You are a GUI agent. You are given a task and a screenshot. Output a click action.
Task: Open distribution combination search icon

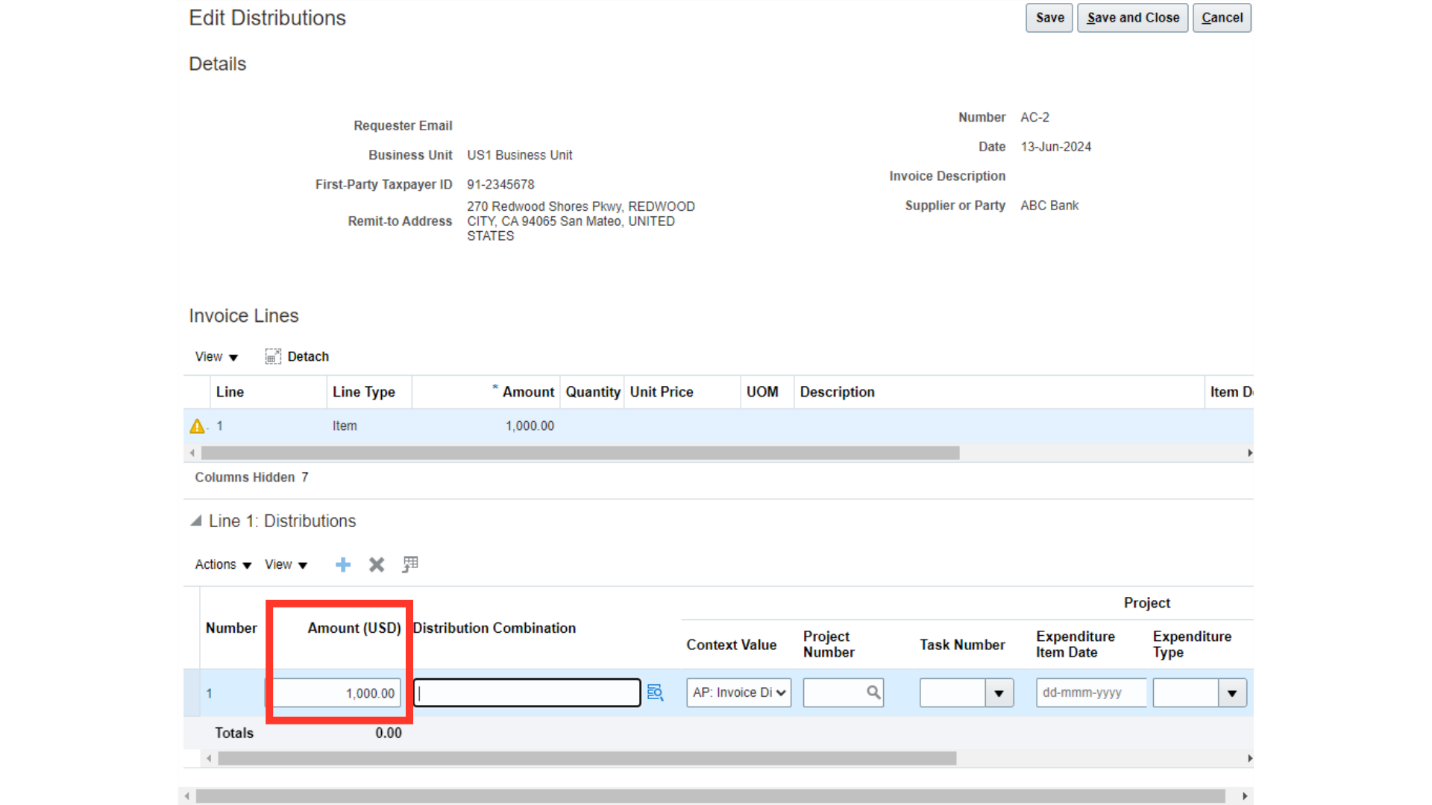[655, 692]
